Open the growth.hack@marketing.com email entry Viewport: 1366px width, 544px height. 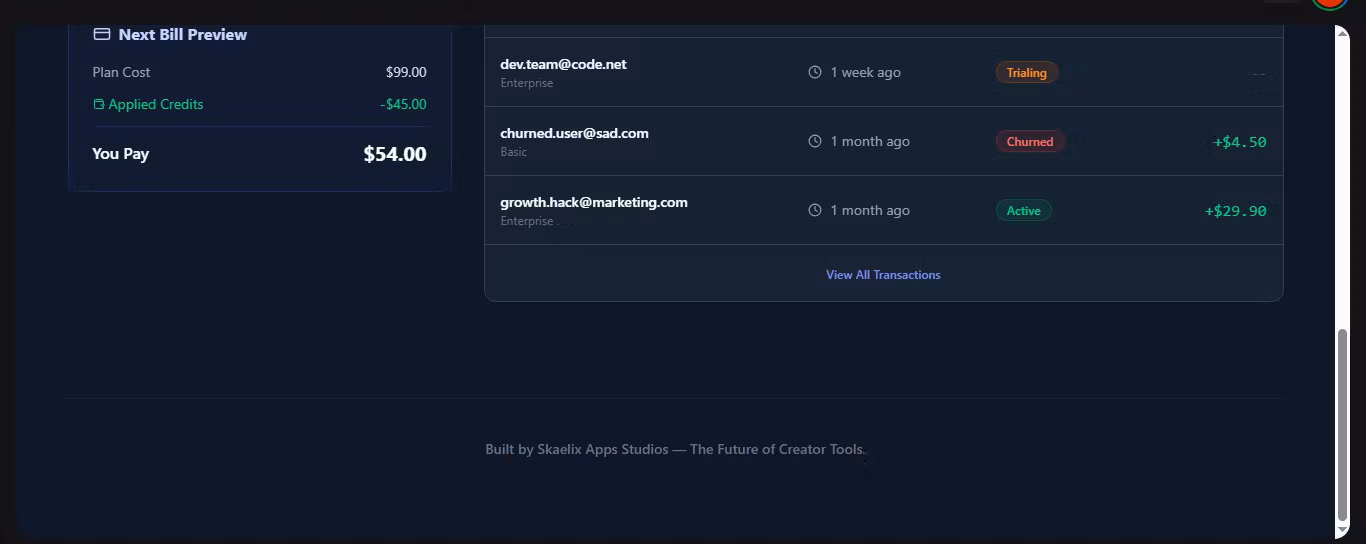tap(594, 202)
